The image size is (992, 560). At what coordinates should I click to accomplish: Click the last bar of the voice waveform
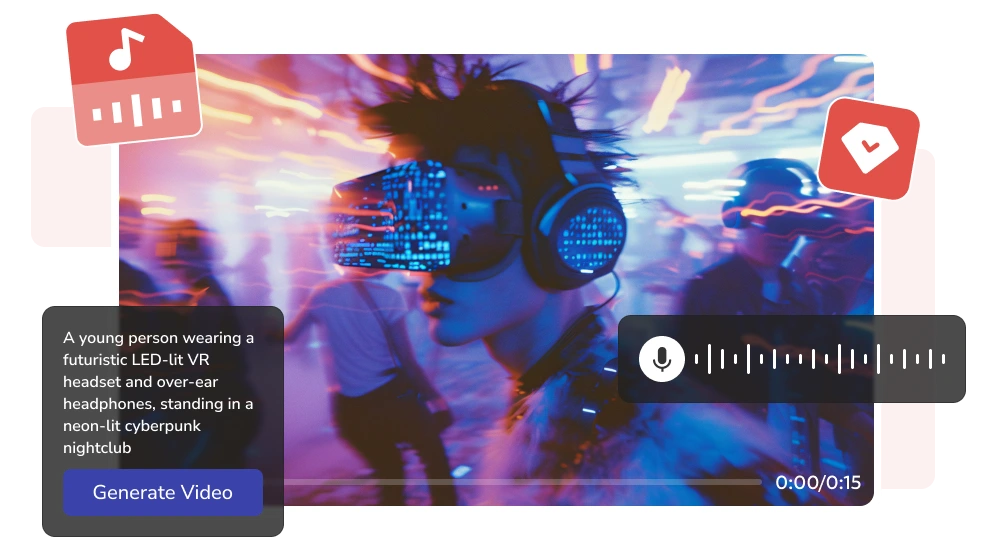point(943,359)
